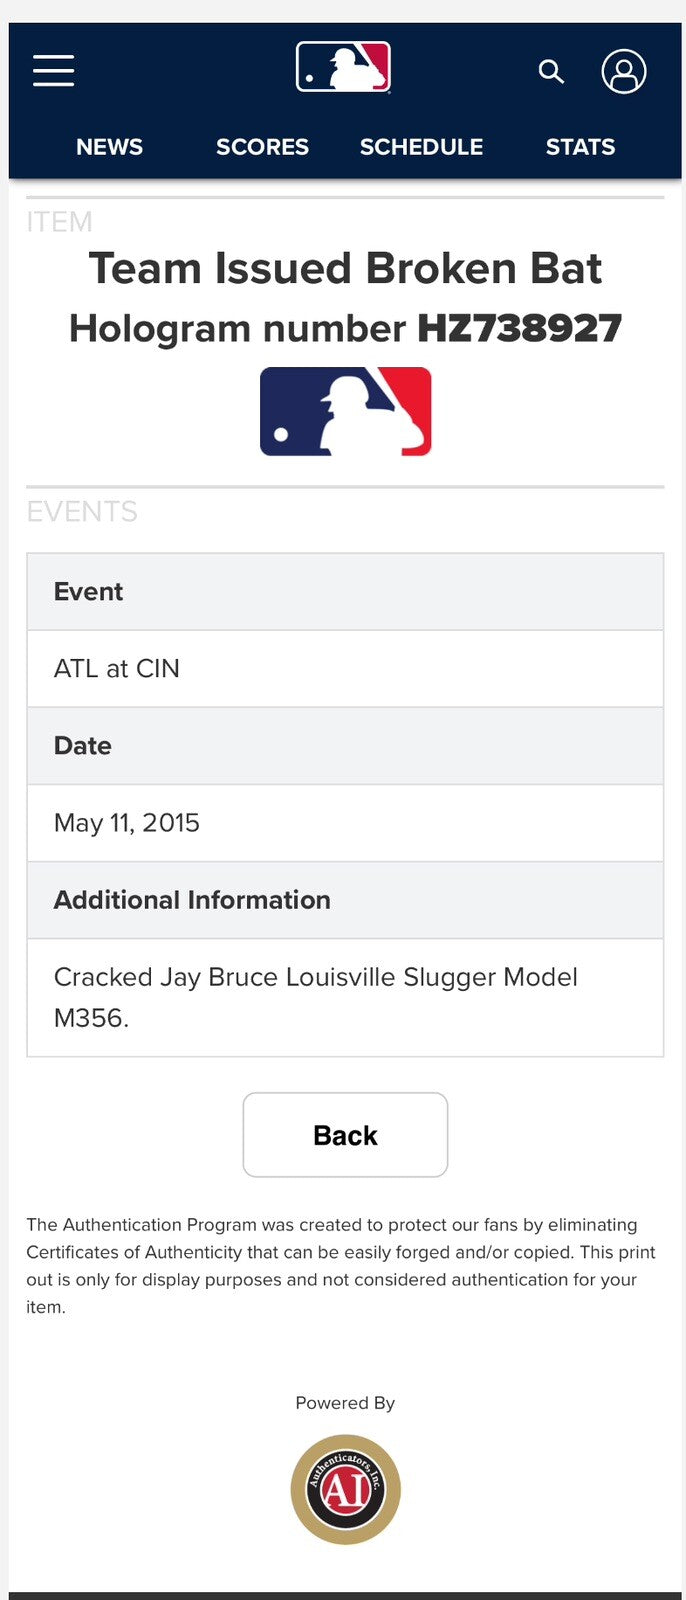This screenshot has width=686, height=1600.
Task: Click the Authenticators Inc. logo
Action: click(x=345, y=1489)
